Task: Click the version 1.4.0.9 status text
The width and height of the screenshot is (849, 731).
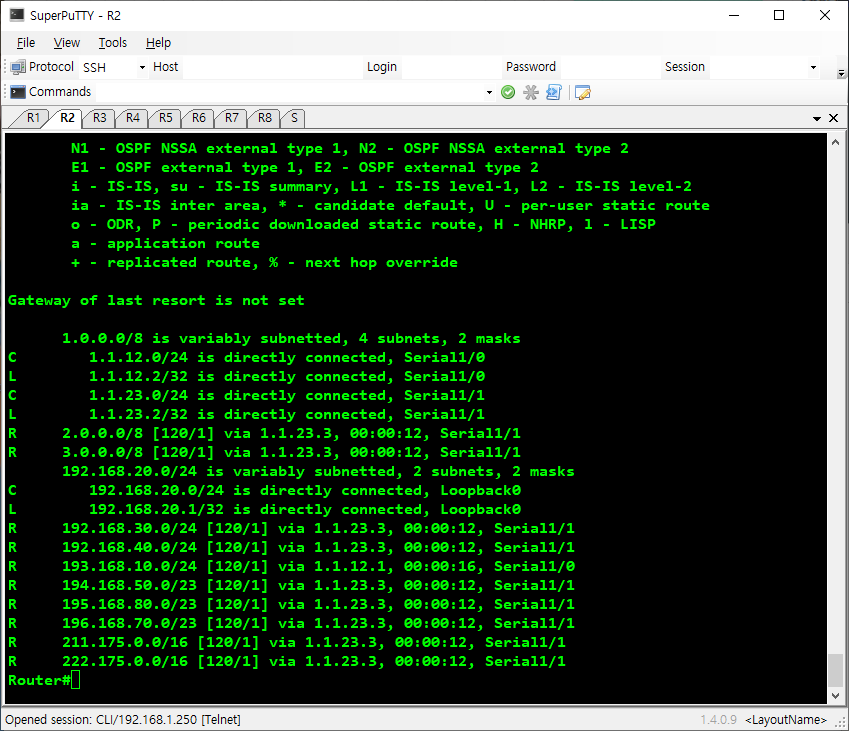Action: pos(719,720)
